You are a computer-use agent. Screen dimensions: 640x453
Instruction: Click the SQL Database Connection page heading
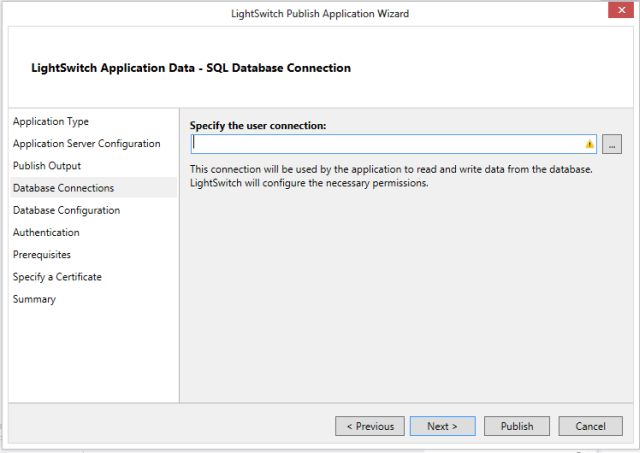192,68
